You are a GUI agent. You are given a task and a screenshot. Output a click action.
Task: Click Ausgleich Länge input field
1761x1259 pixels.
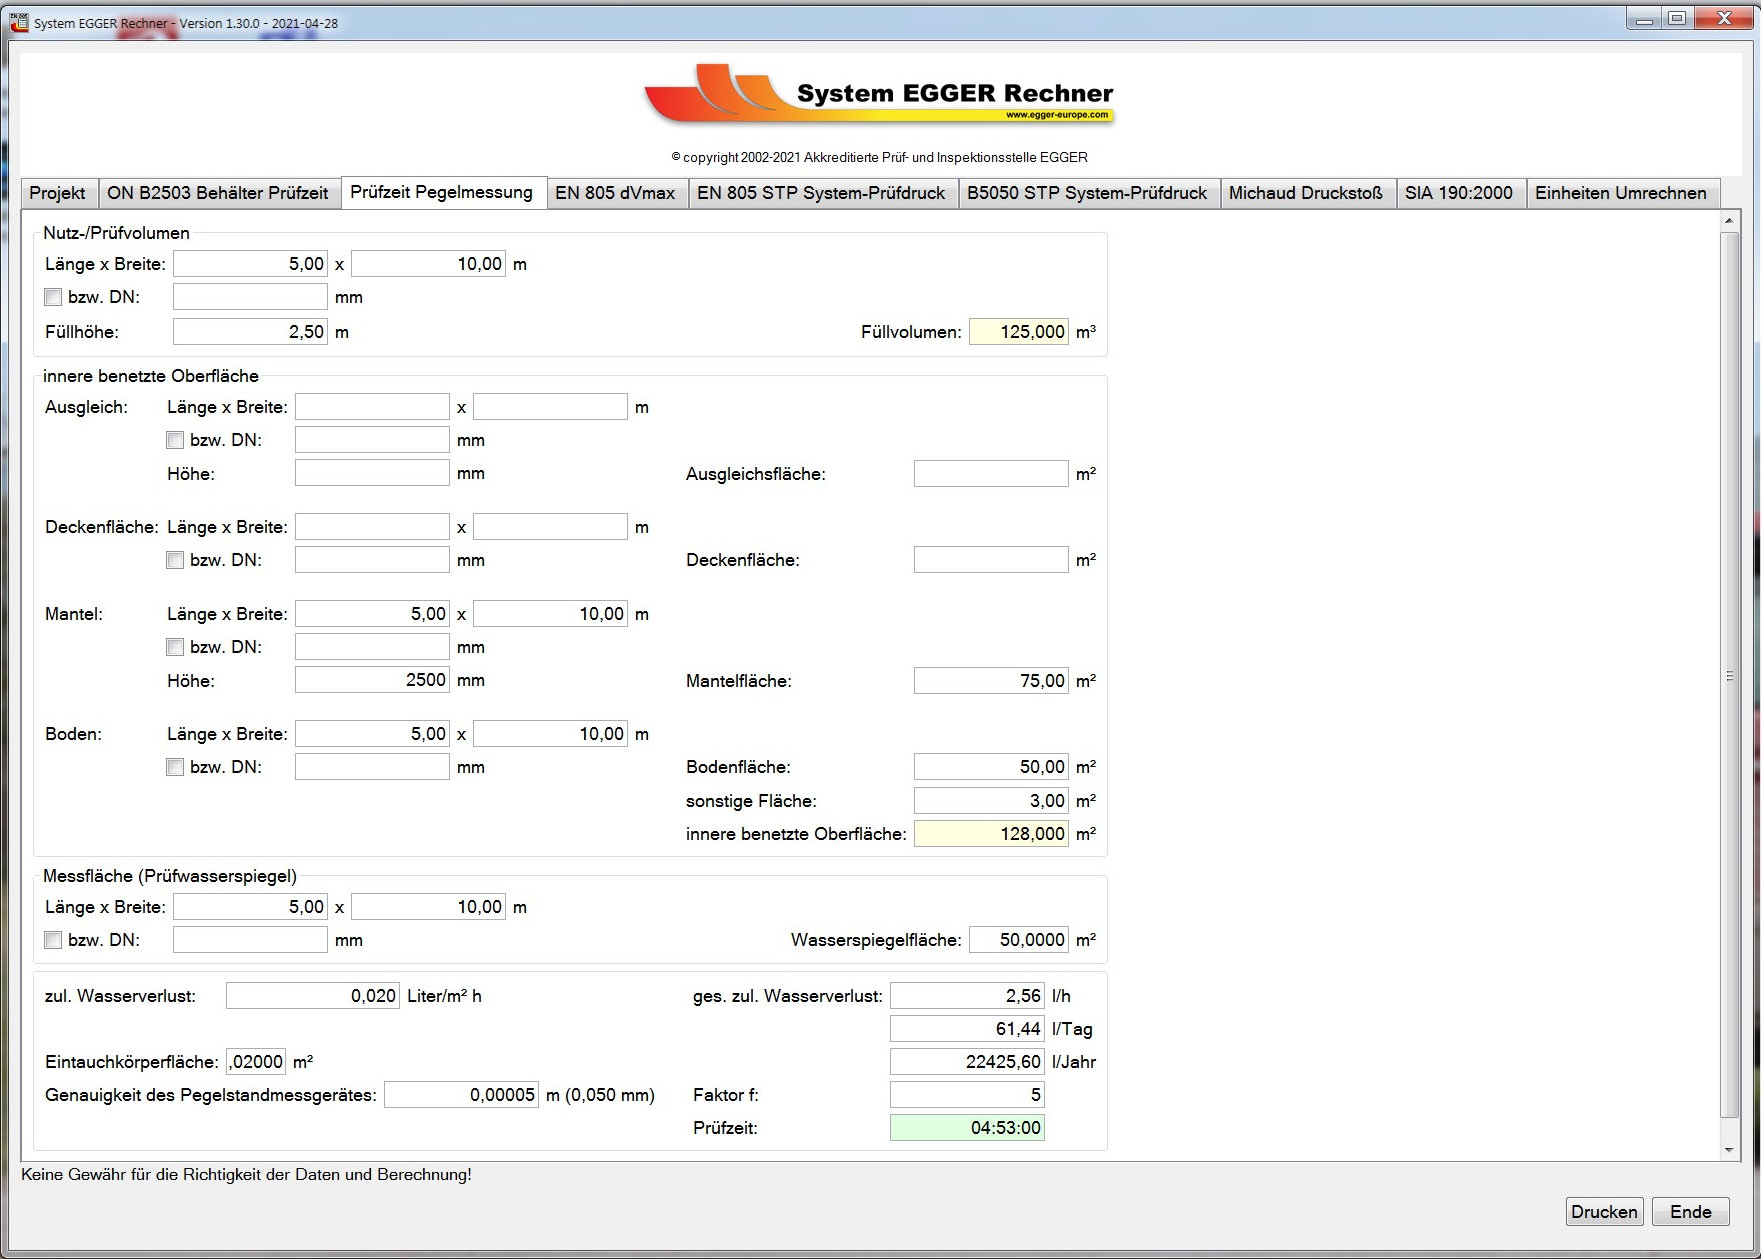click(372, 407)
